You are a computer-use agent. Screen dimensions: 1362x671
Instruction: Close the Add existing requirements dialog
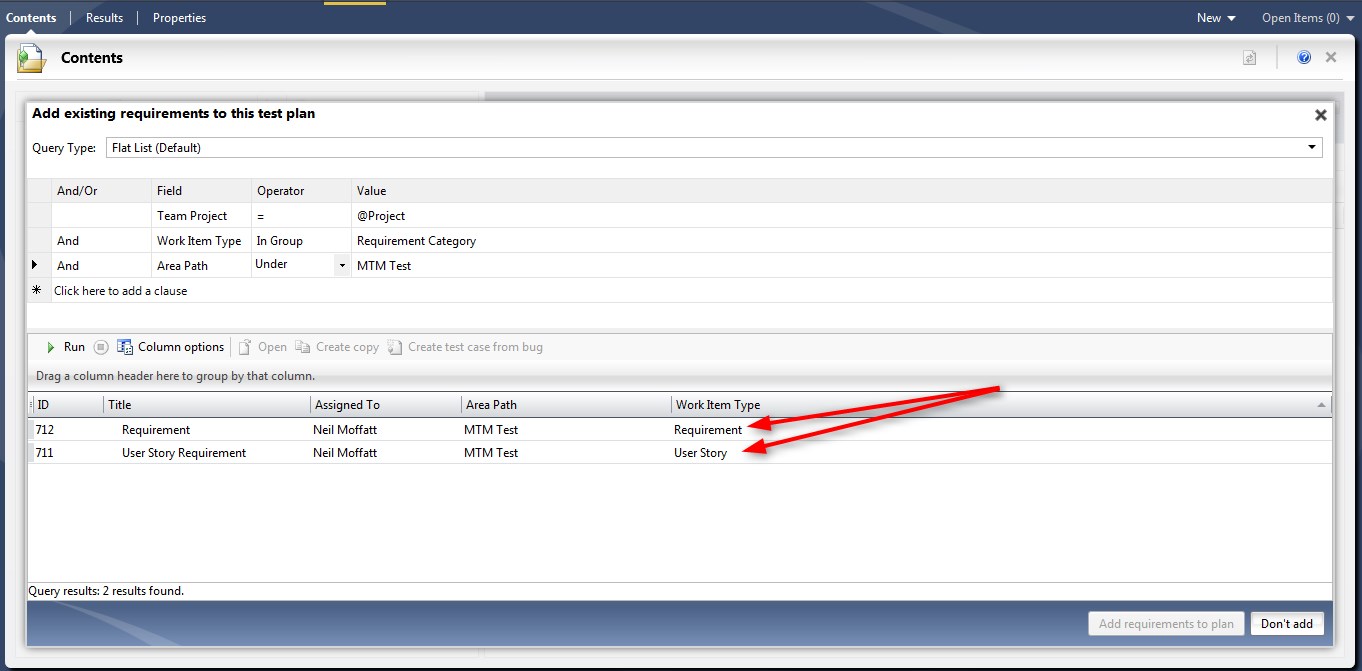point(1320,115)
